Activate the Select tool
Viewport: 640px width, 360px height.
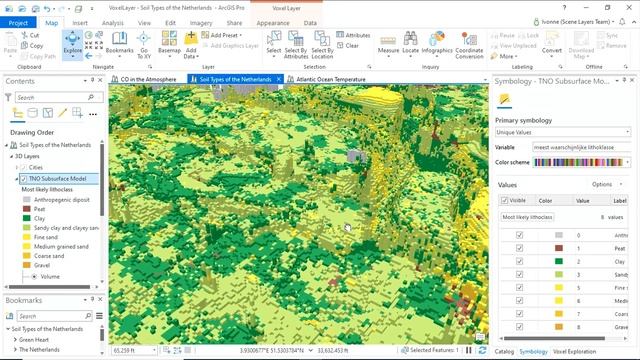(273, 43)
